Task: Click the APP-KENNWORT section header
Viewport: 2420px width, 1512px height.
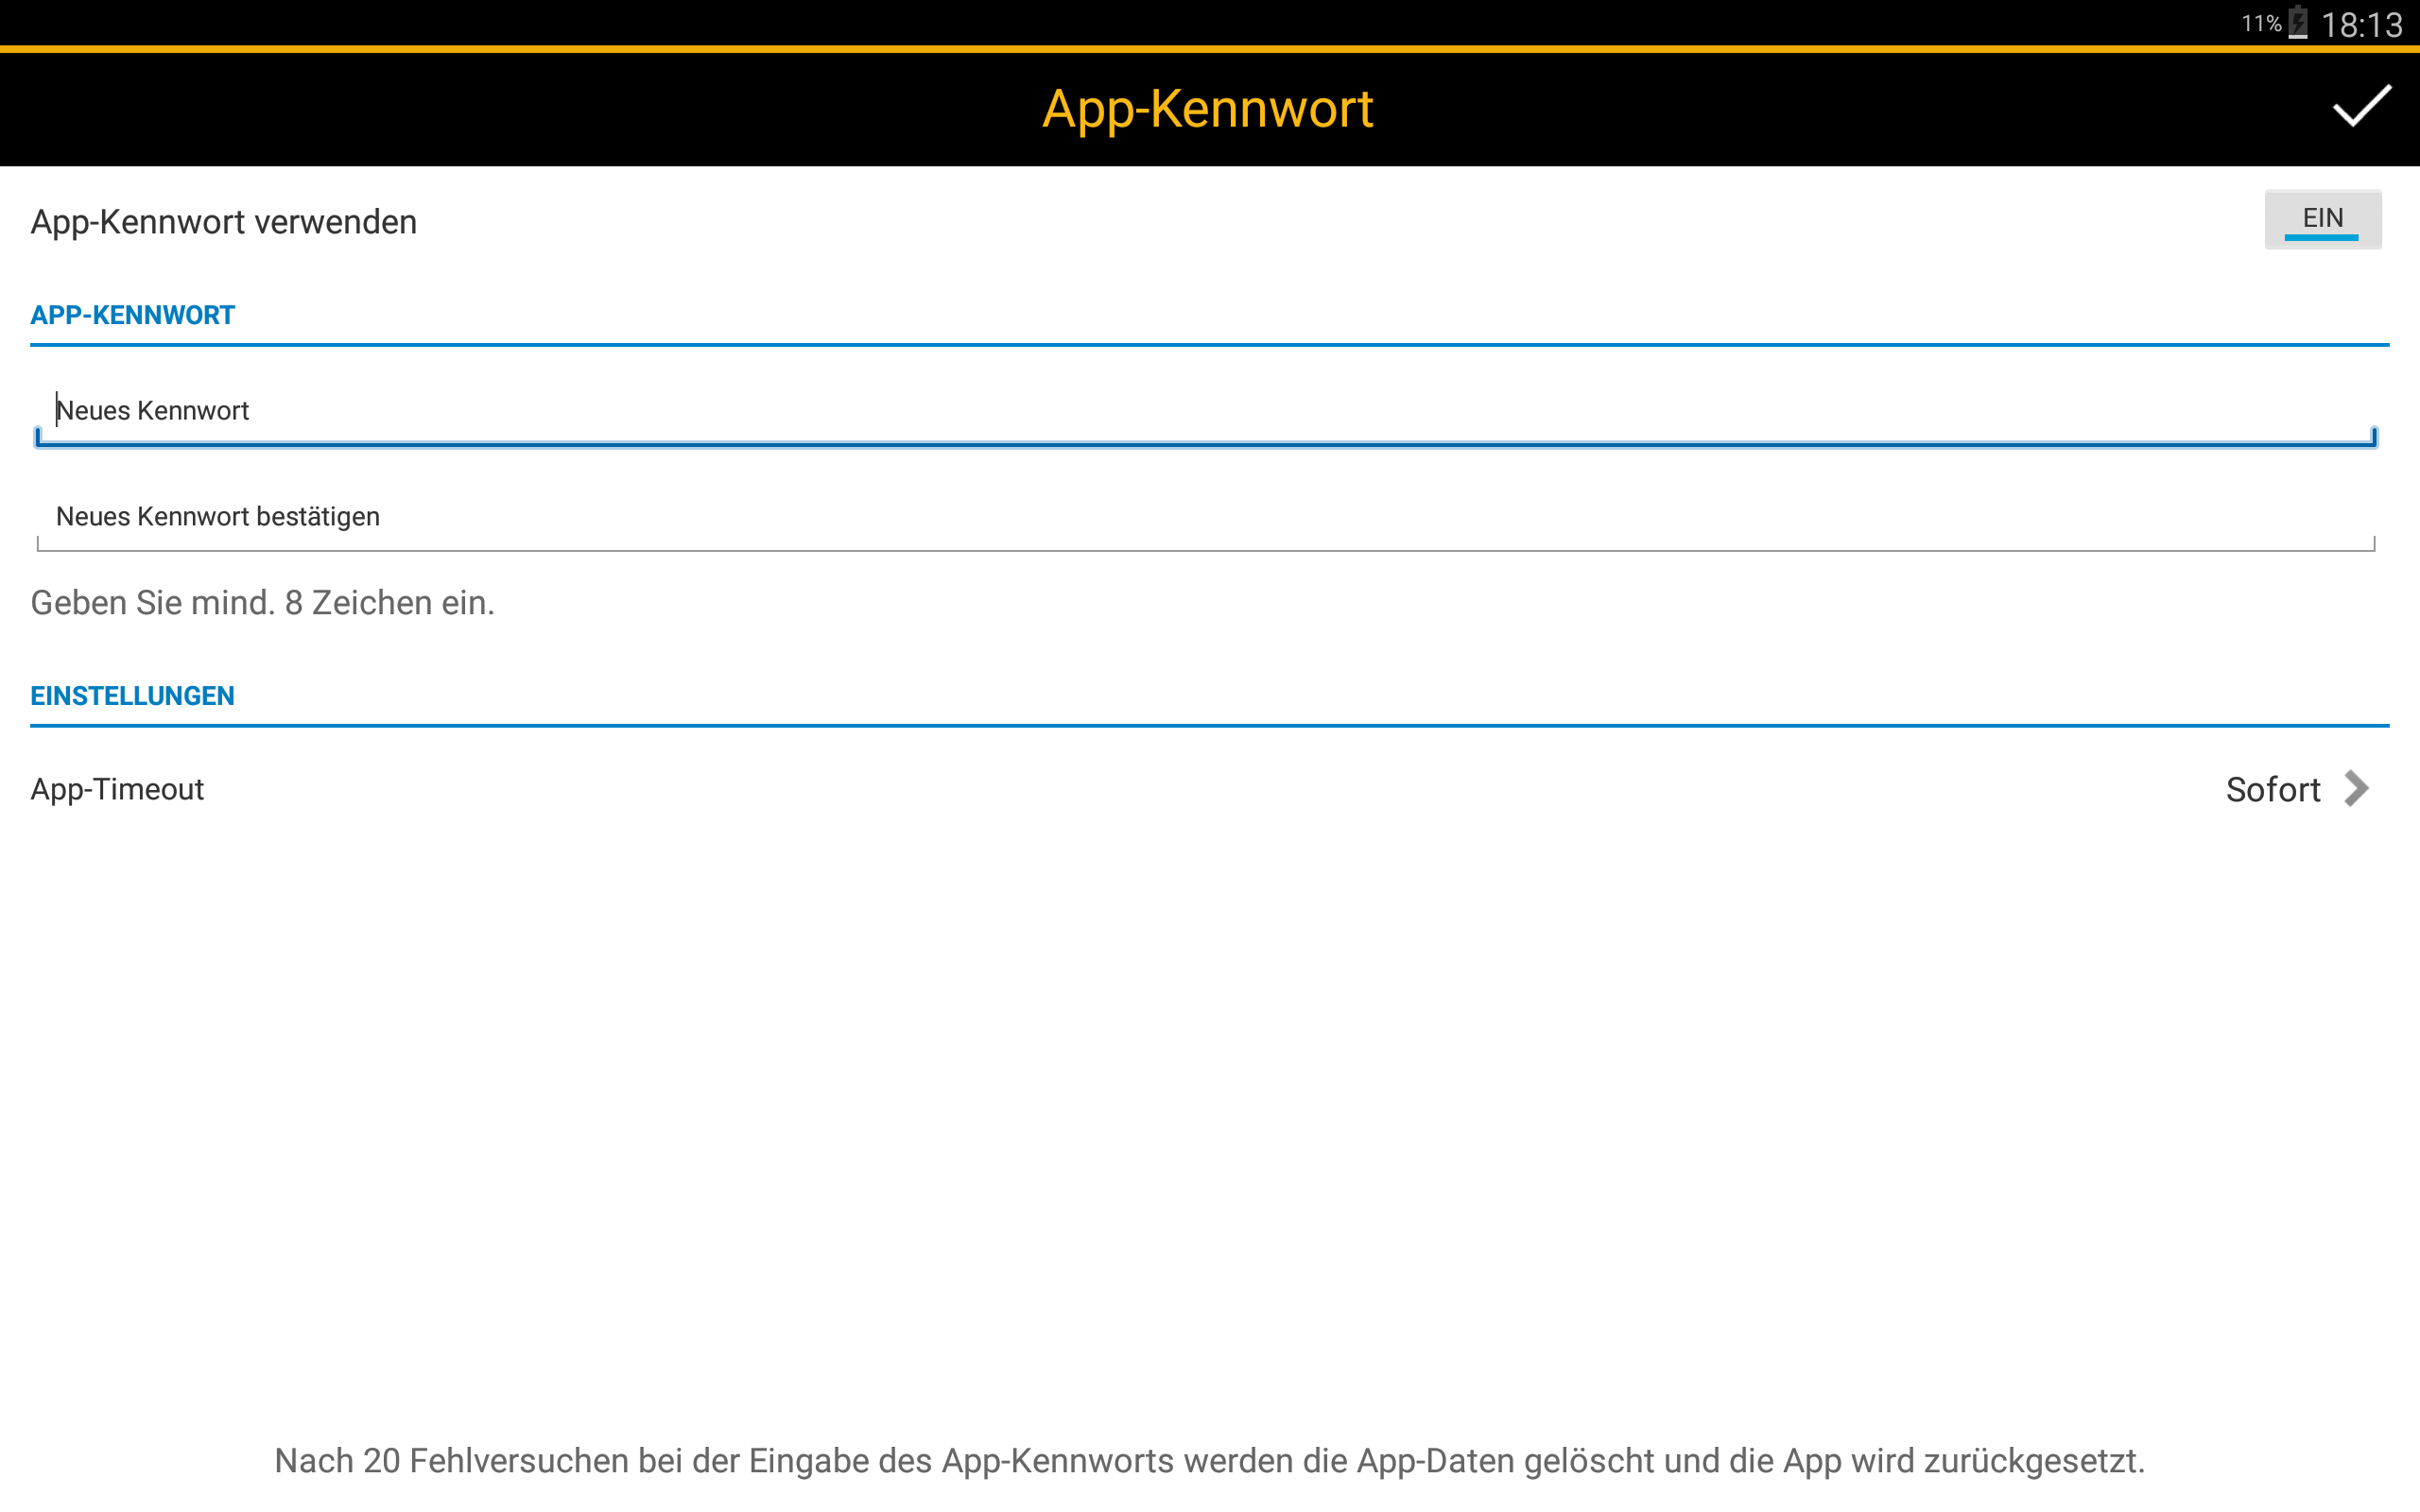Action: 133,315
